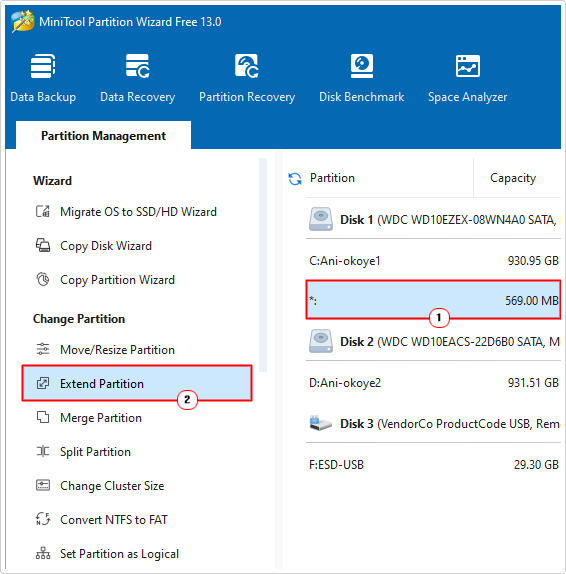
Task: Select the unlabeled *: 569.00 MB partition
Action: pyautogui.click(x=433, y=300)
